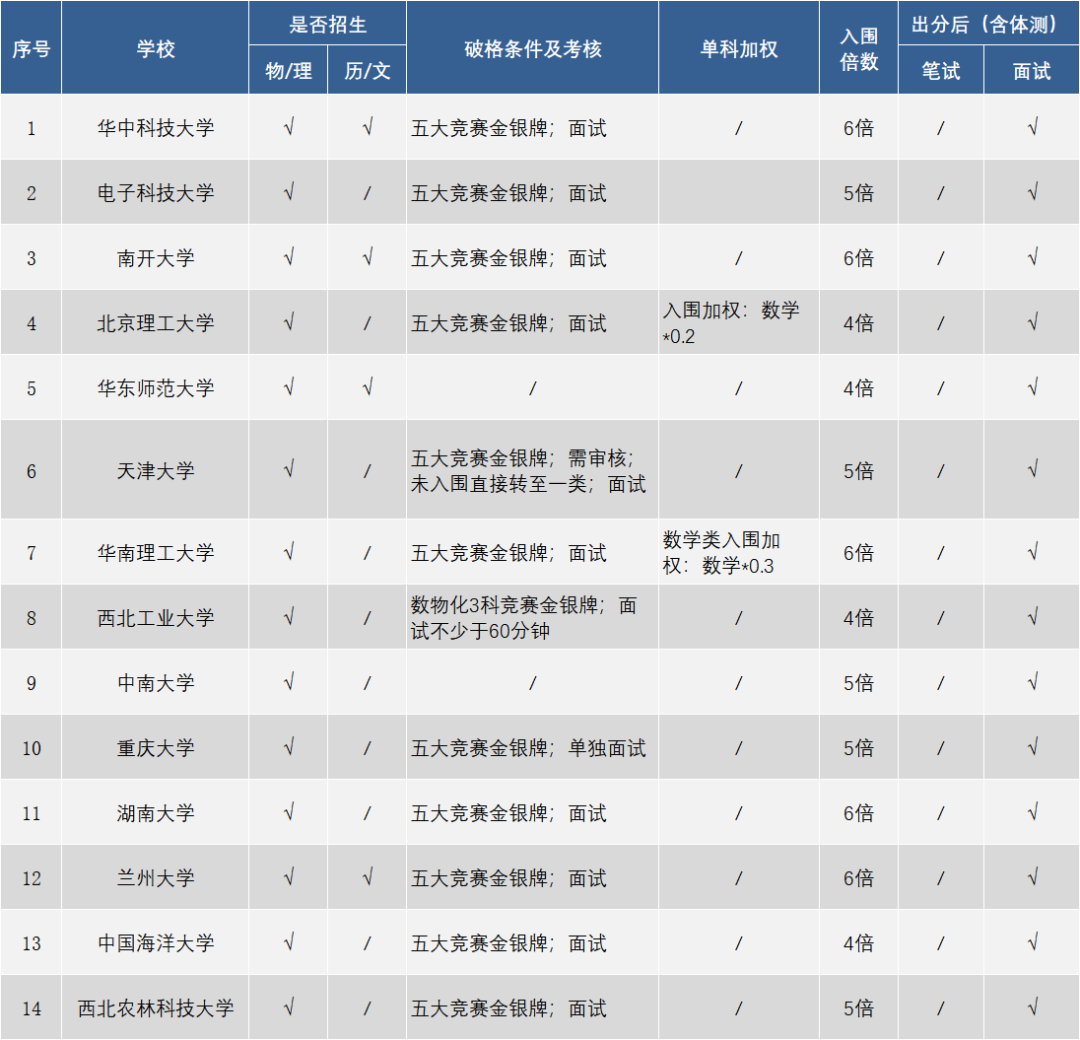Select the 重庆大学 school cell
Image resolution: width=1080 pixels, height=1040 pixels.
[155, 747]
